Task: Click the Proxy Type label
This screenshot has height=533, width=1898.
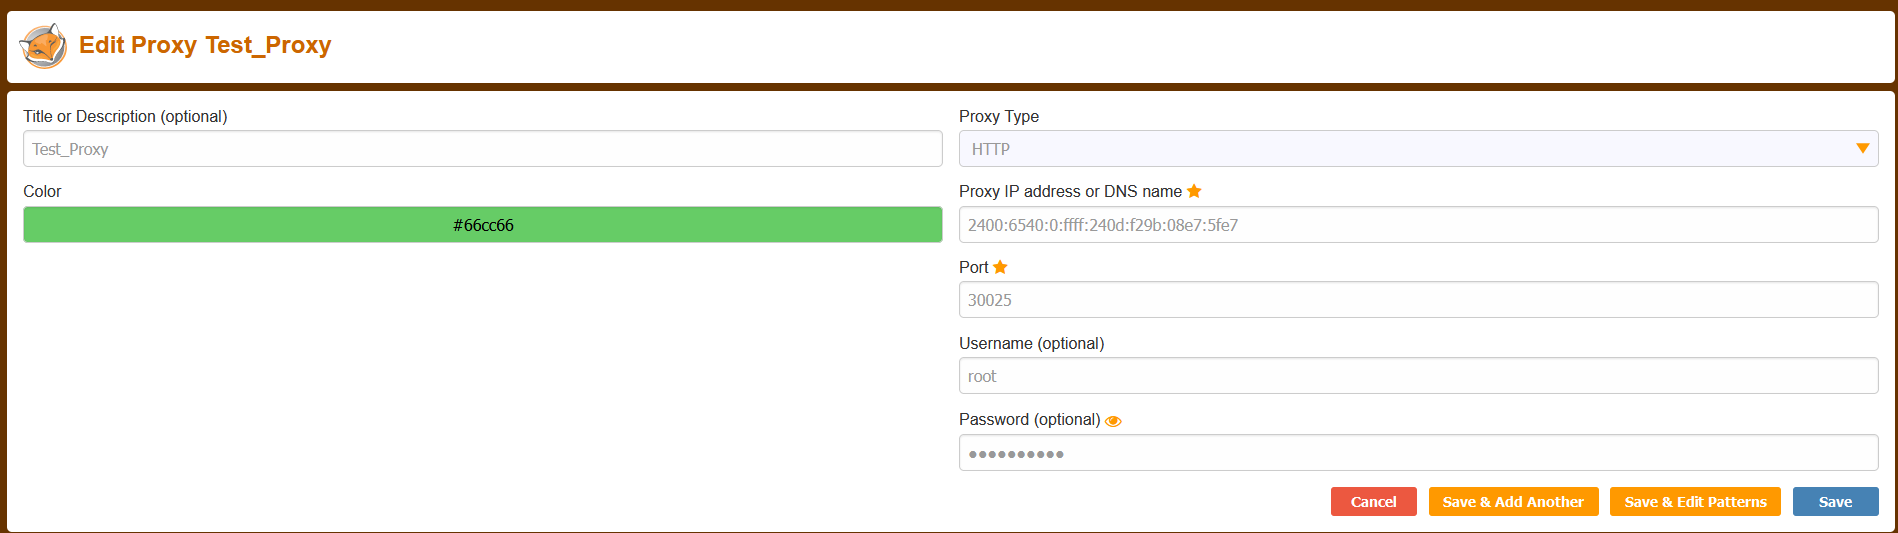Action: pyautogui.click(x=998, y=116)
